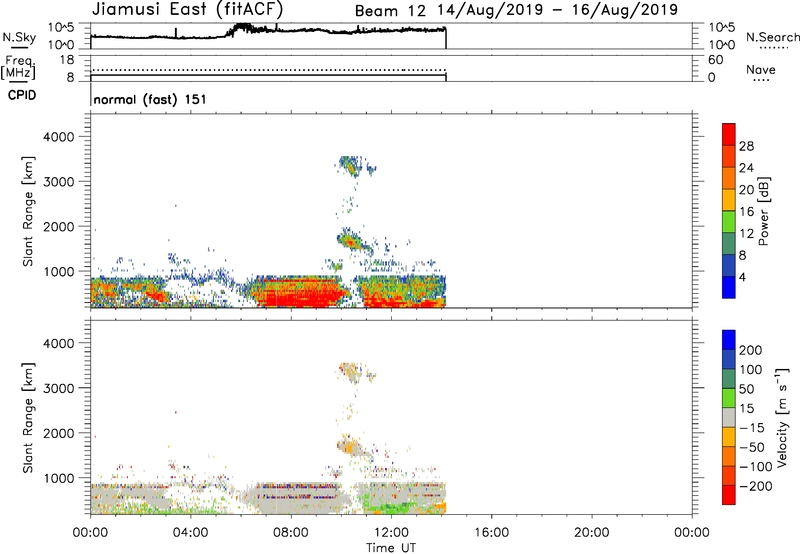Click the '08:00' time axis tick label

click(x=290, y=533)
